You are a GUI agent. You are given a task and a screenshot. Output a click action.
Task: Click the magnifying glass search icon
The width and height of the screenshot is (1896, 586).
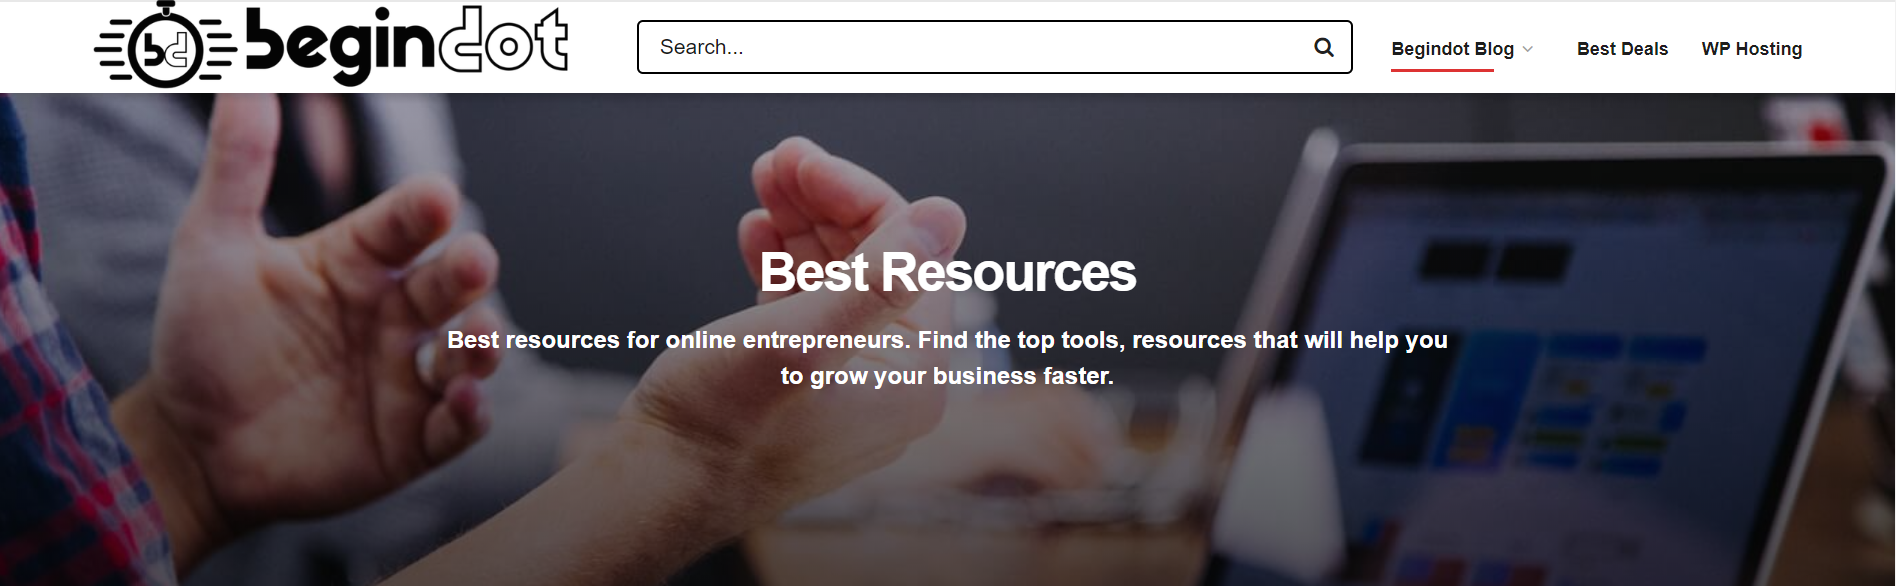[x=1324, y=47]
